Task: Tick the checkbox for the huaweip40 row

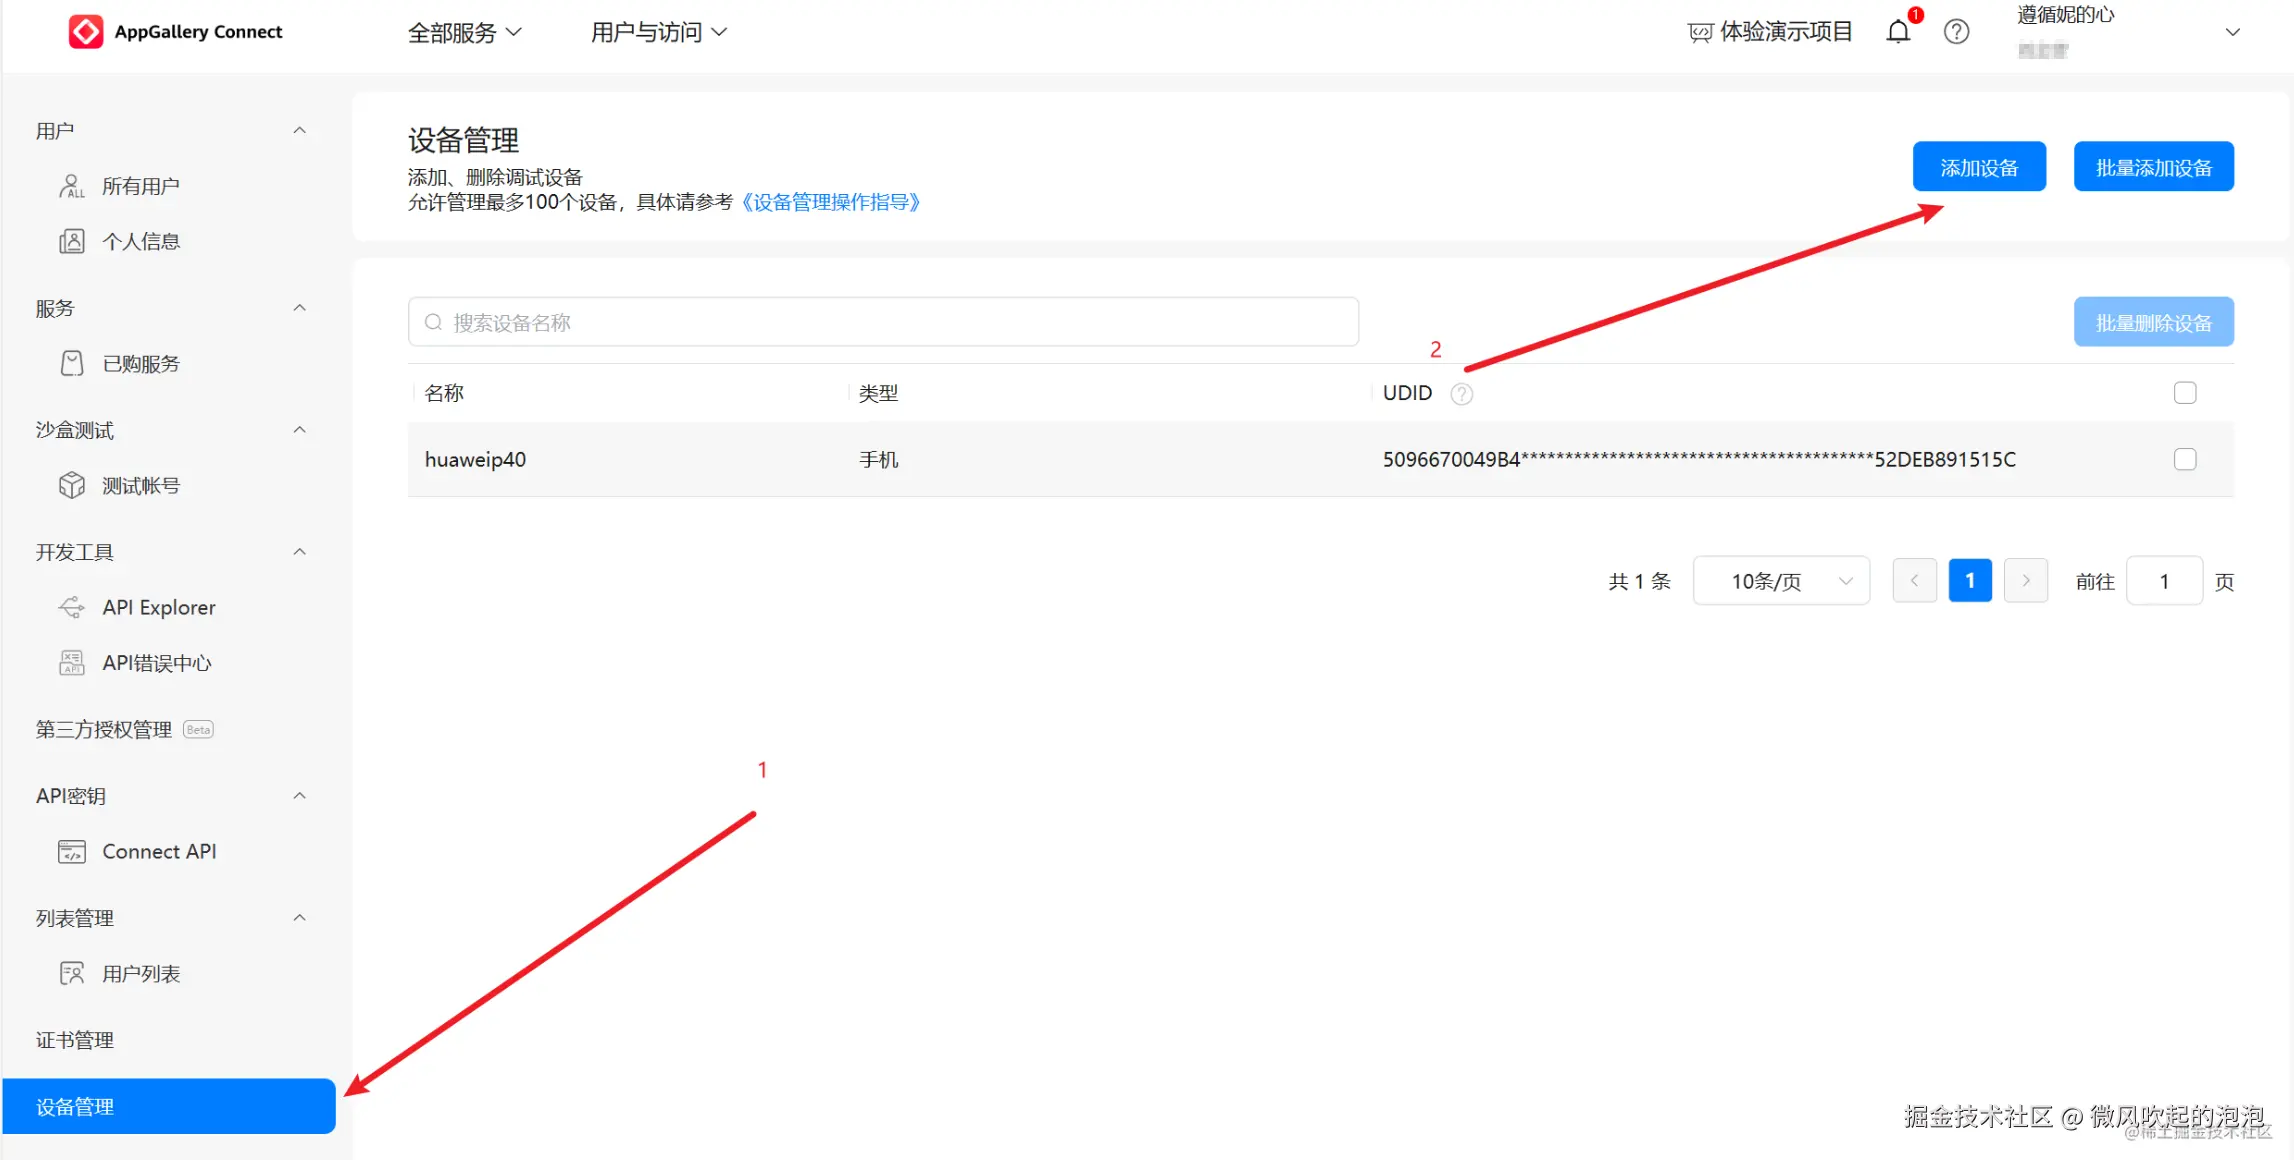Action: pos(2185,459)
